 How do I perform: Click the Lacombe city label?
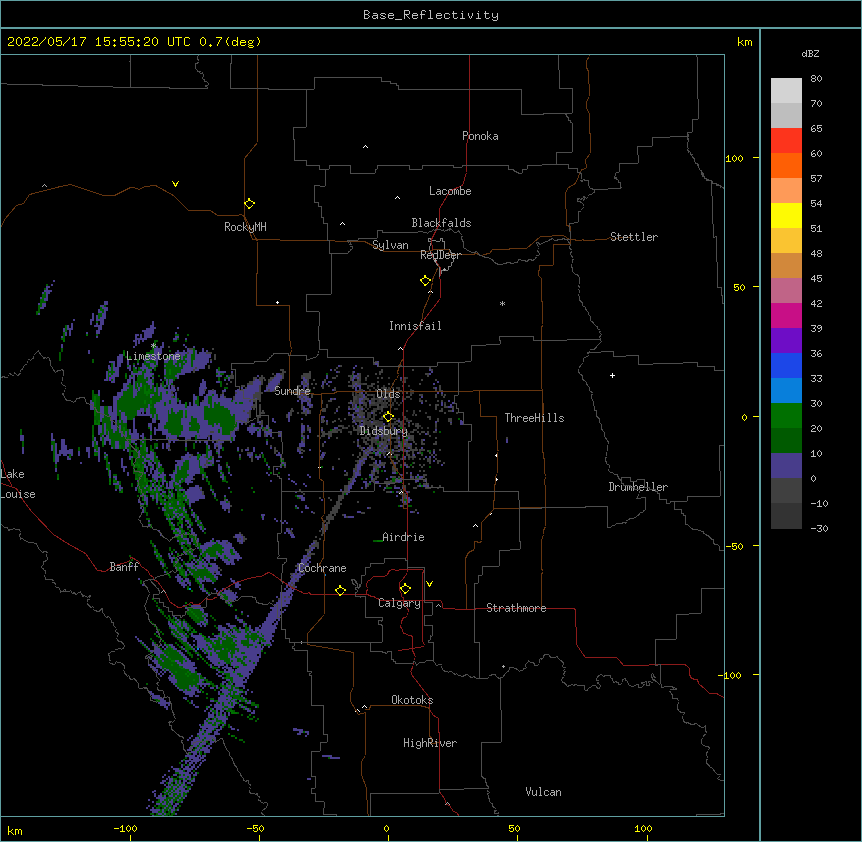tap(450, 191)
